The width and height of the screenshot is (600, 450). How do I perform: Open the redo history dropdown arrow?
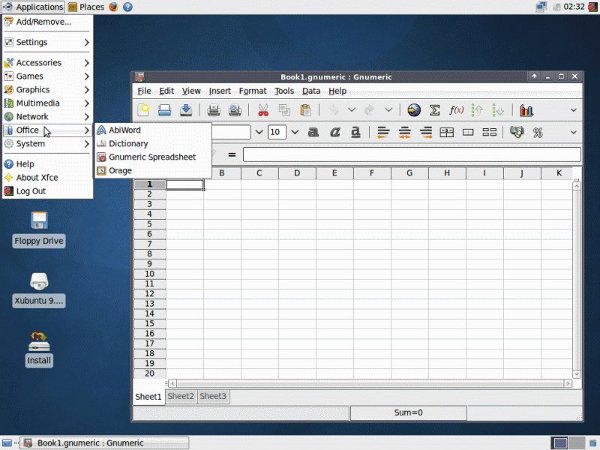(x=388, y=110)
